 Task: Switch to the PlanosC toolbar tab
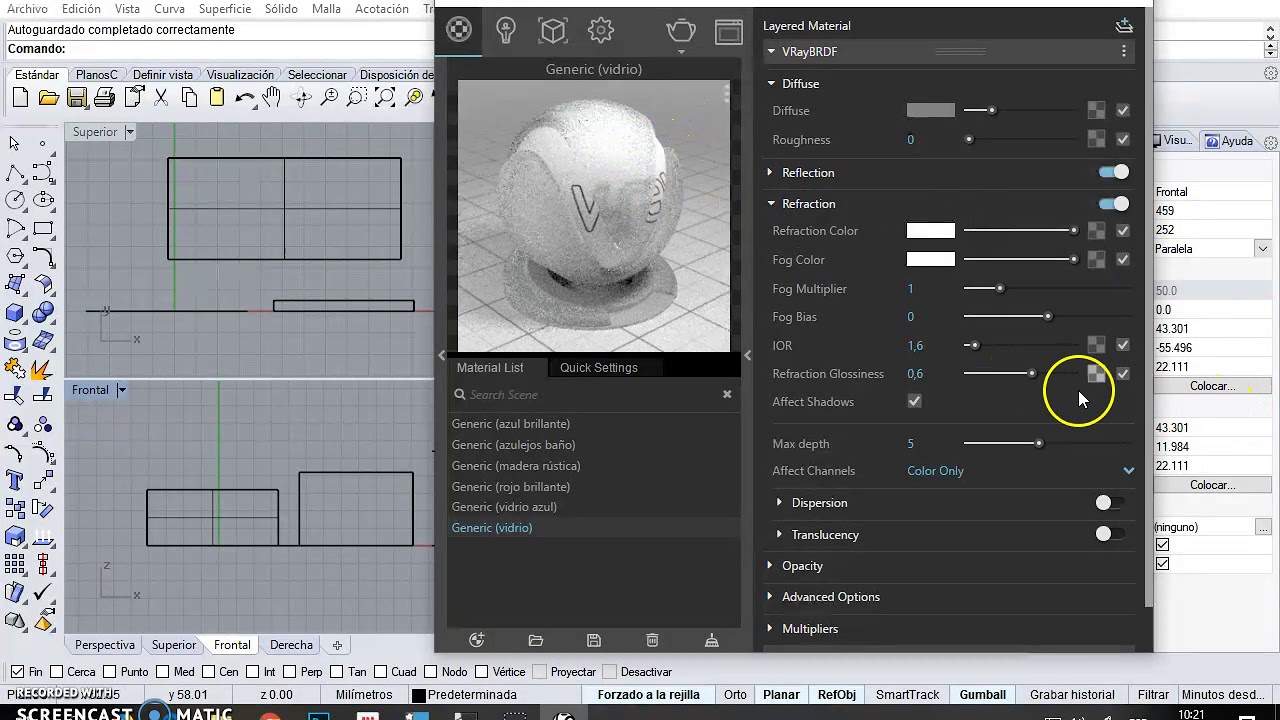pos(96,75)
